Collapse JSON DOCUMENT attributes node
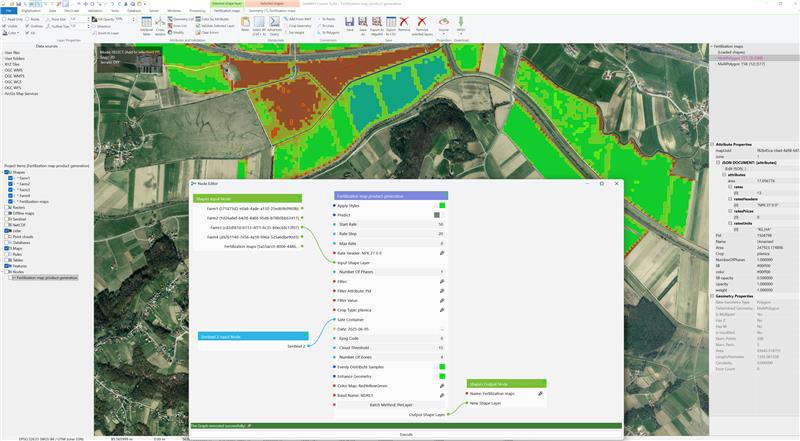Image resolution: width=800 pixels, height=441 pixels. [x=718, y=162]
